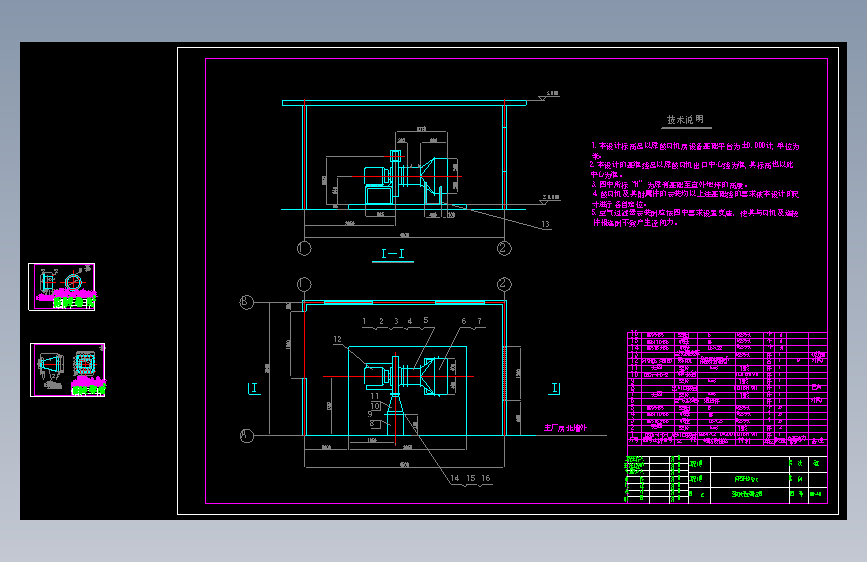Select part callout number 15
Screen dimensions: 867x562
point(471,478)
